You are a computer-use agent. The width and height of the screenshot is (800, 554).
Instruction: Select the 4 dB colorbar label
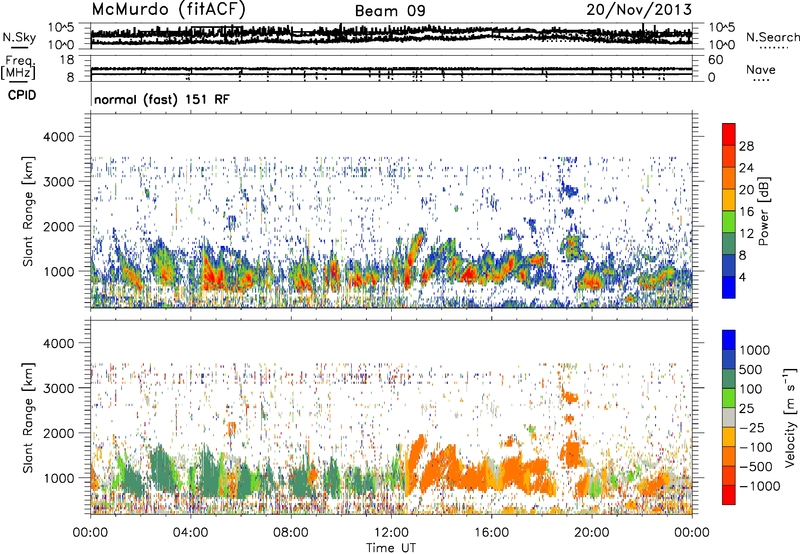tap(742, 277)
